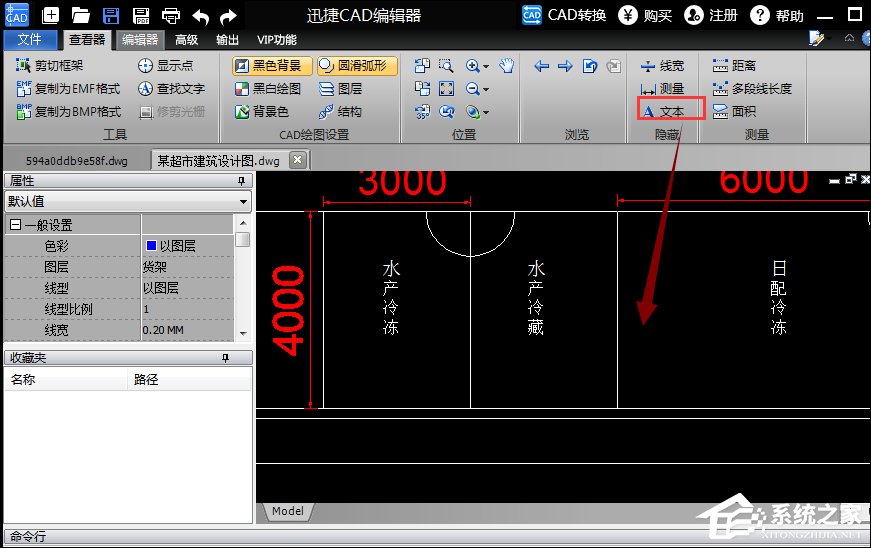Print the drawing with the printer icon

171,16
